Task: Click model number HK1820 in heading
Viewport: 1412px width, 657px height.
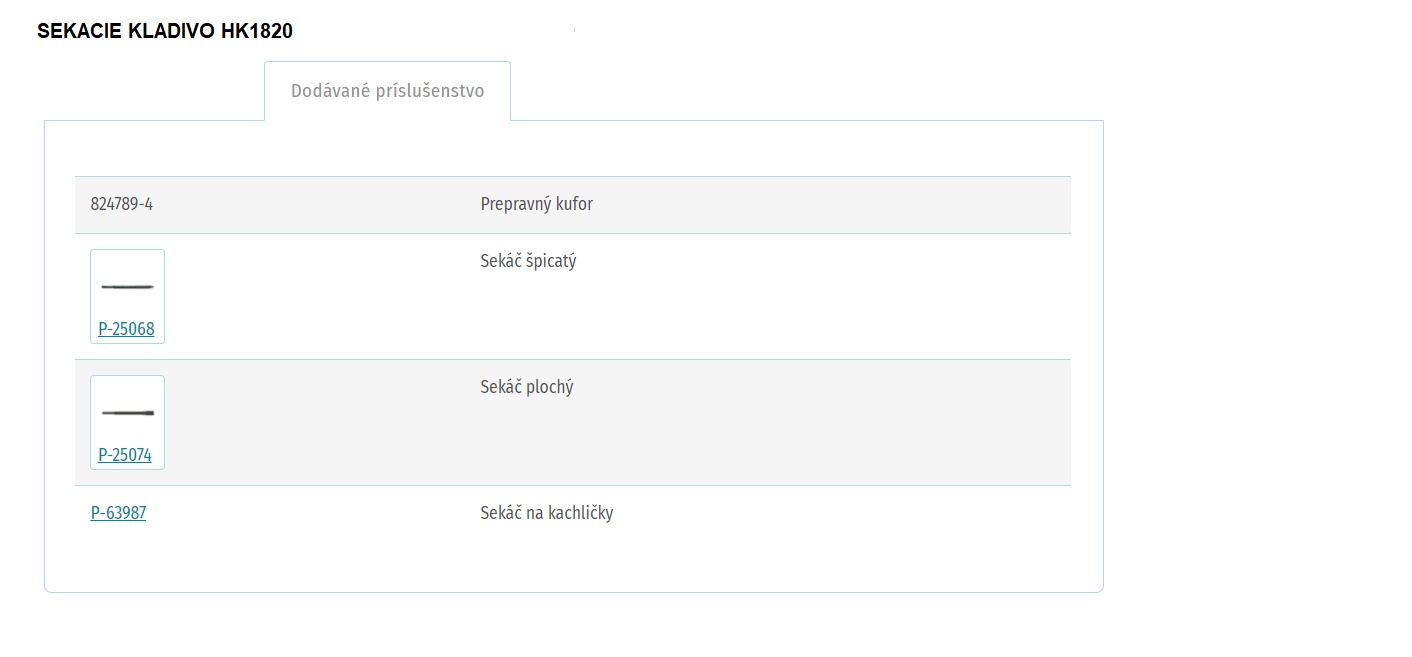Action: pos(257,31)
